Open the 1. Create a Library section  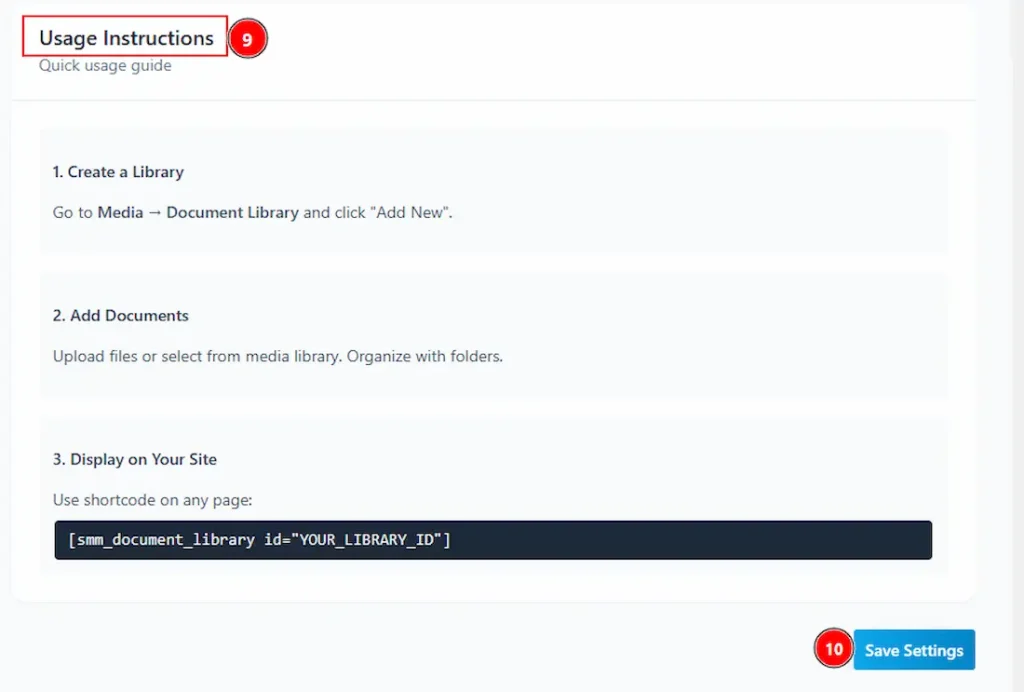point(118,172)
